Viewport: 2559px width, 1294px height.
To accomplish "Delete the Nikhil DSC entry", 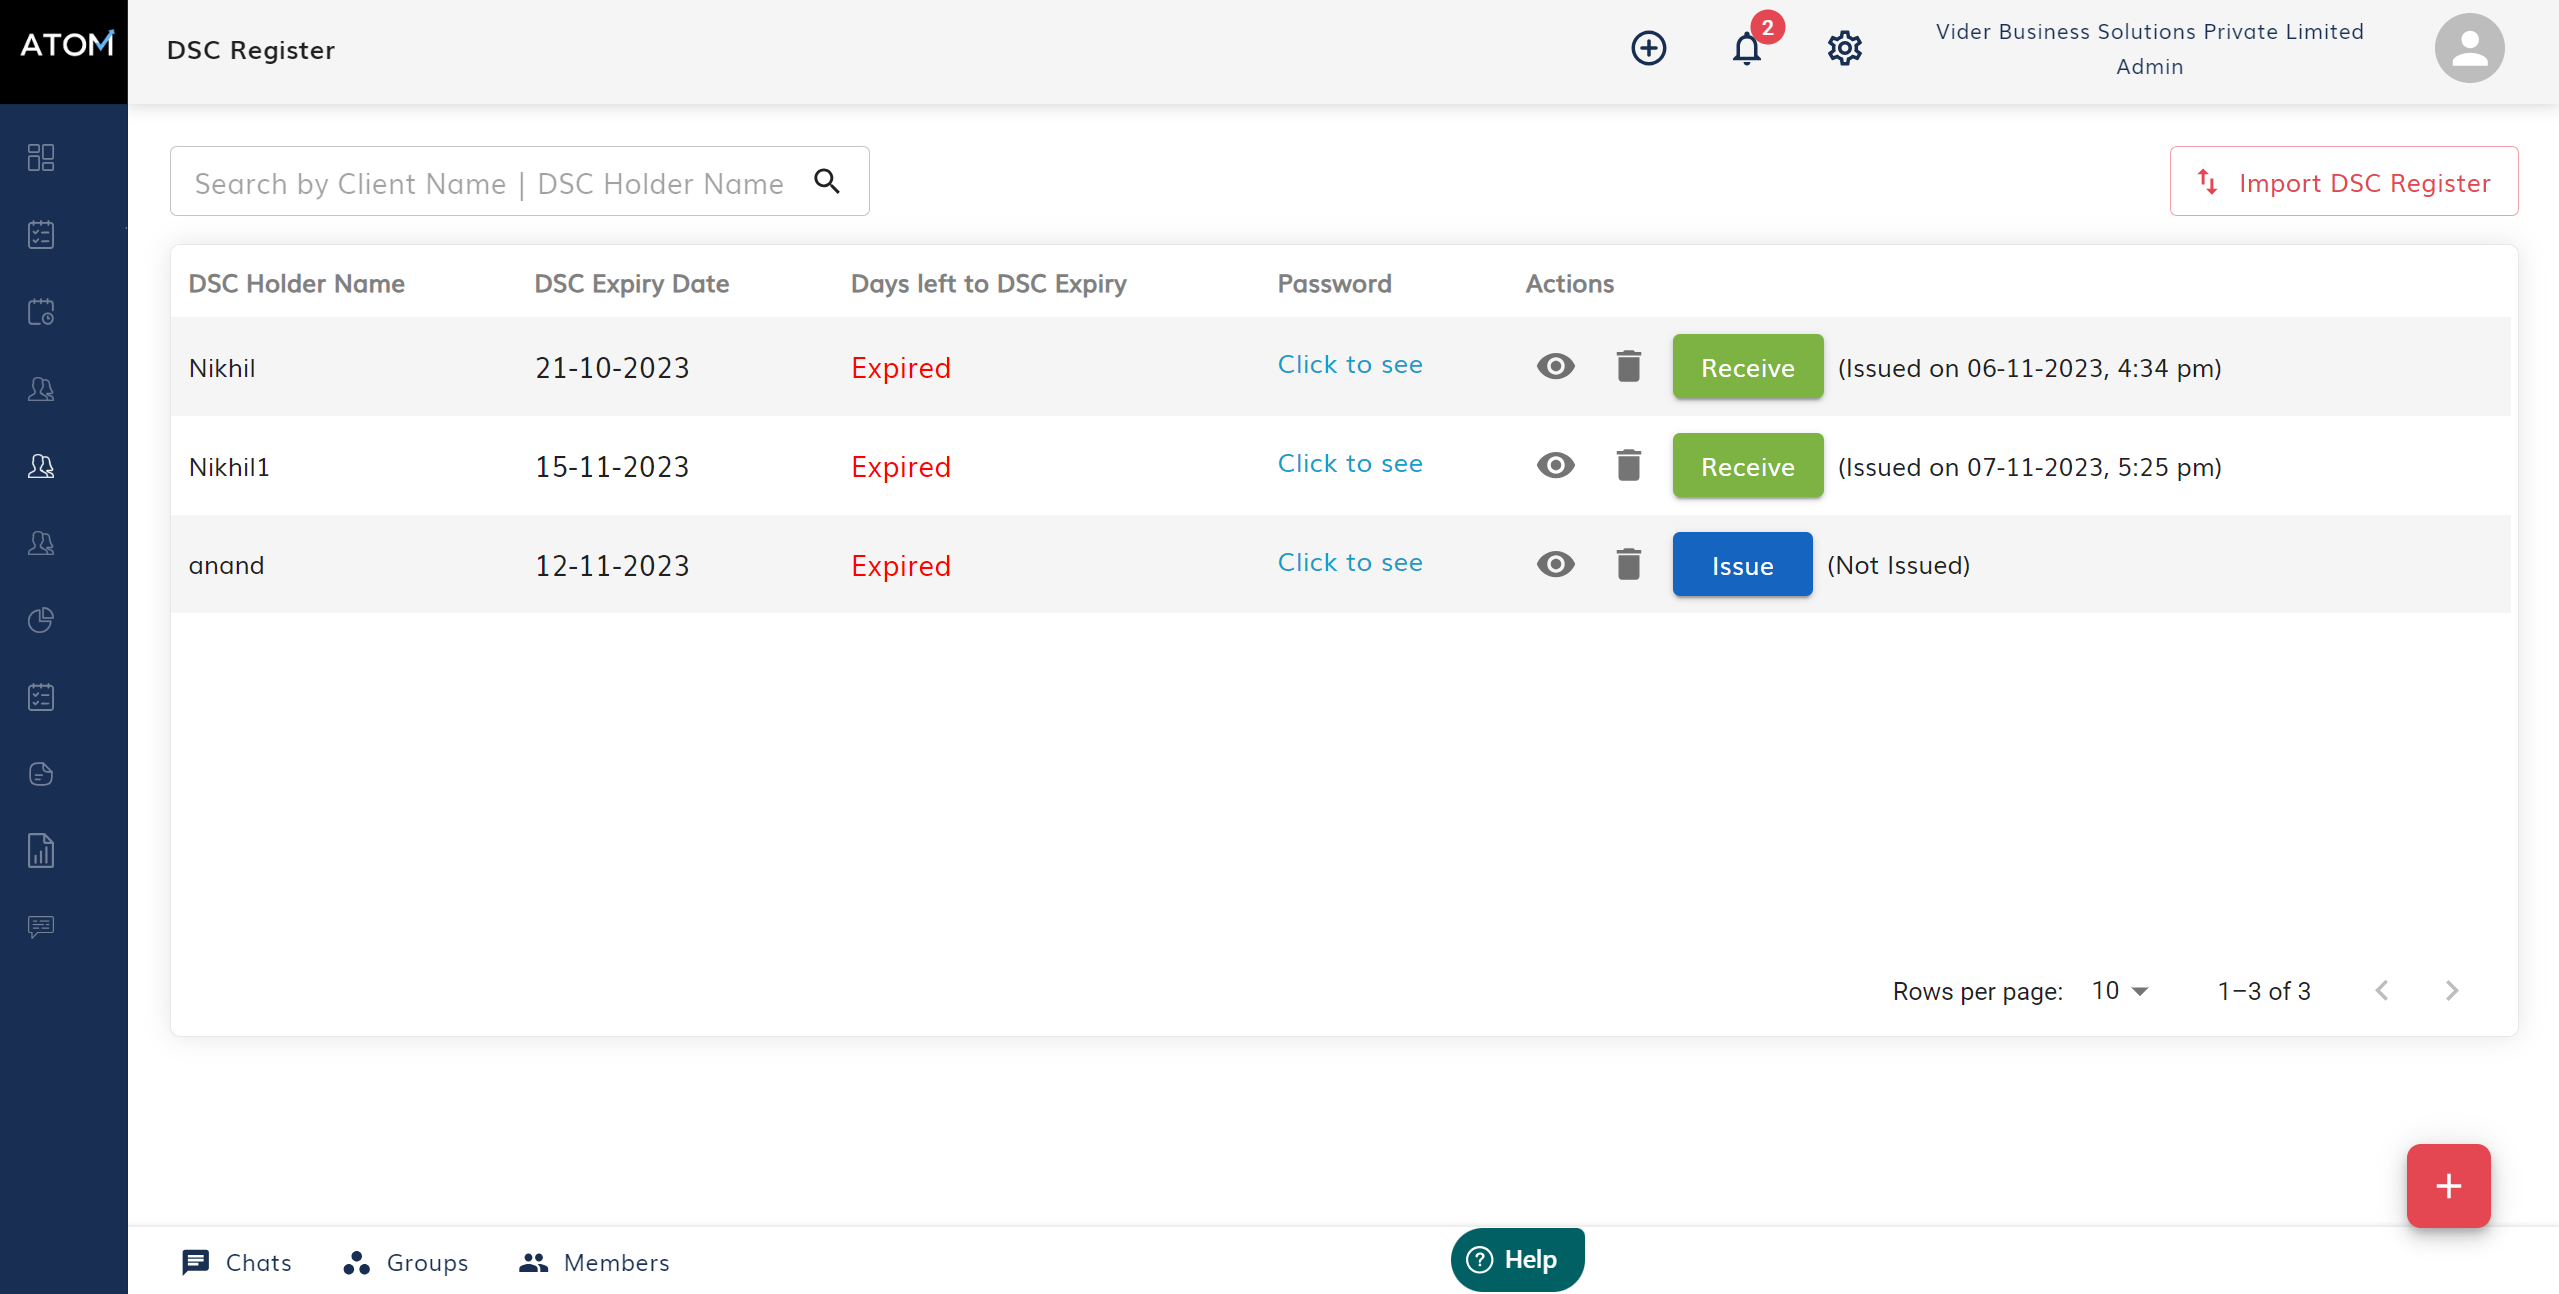I will coord(1628,367).
